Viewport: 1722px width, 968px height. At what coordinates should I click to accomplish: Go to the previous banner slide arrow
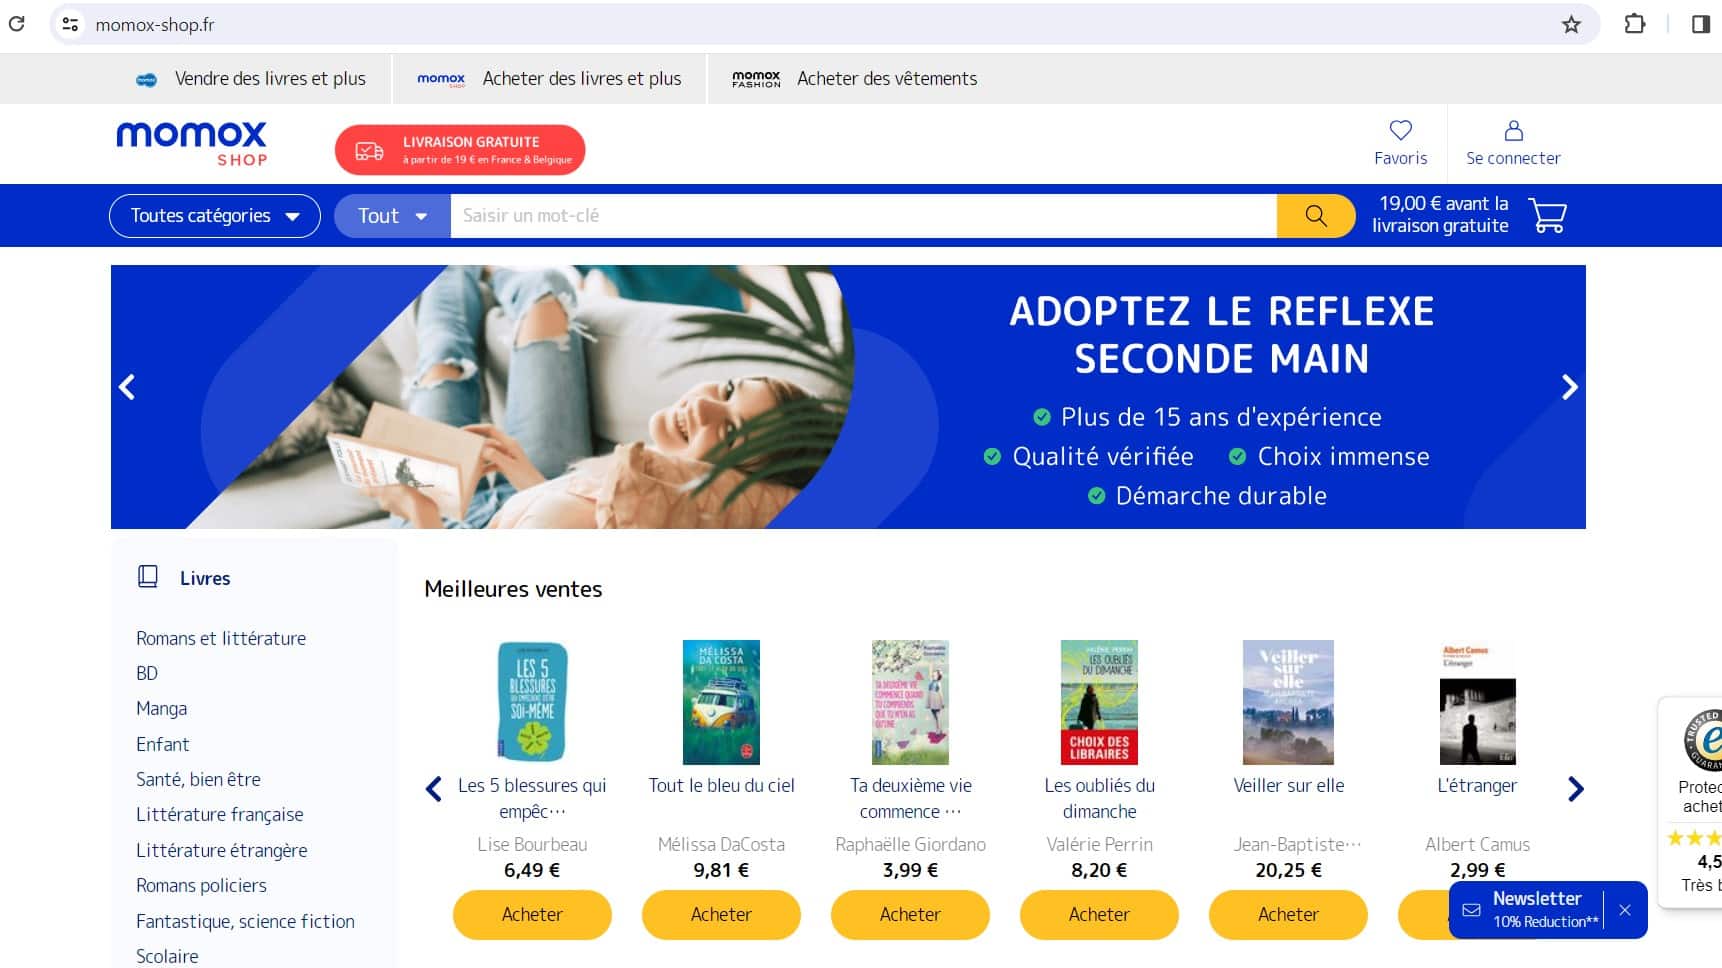point(127,387)
